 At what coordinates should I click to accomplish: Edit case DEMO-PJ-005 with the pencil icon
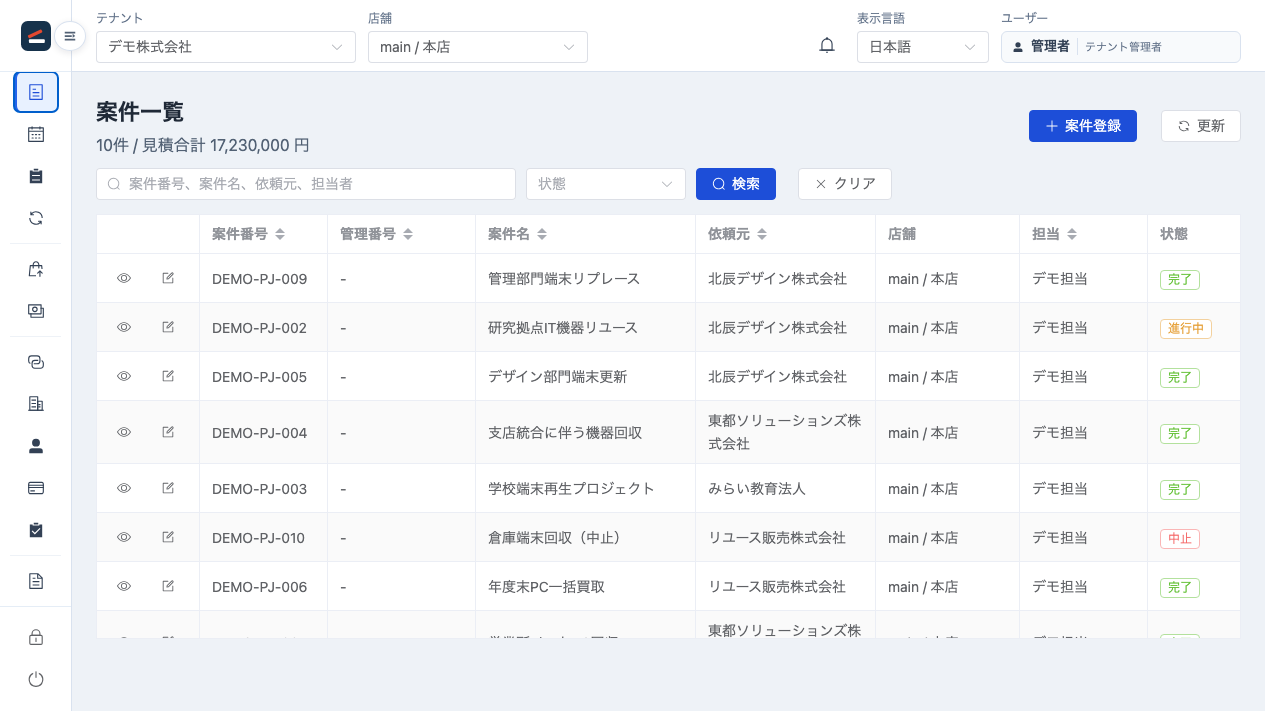(x=168, y=376)
